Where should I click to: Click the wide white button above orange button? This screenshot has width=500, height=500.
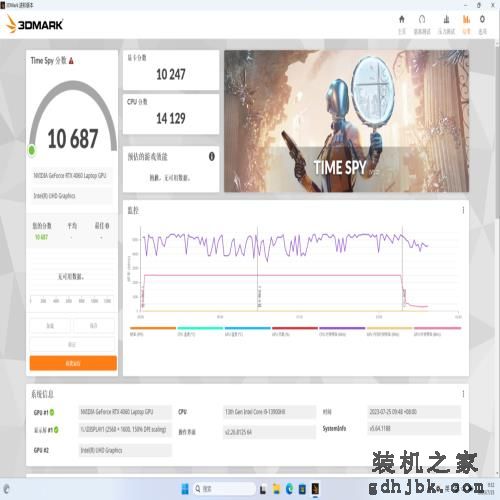[72, 344]
